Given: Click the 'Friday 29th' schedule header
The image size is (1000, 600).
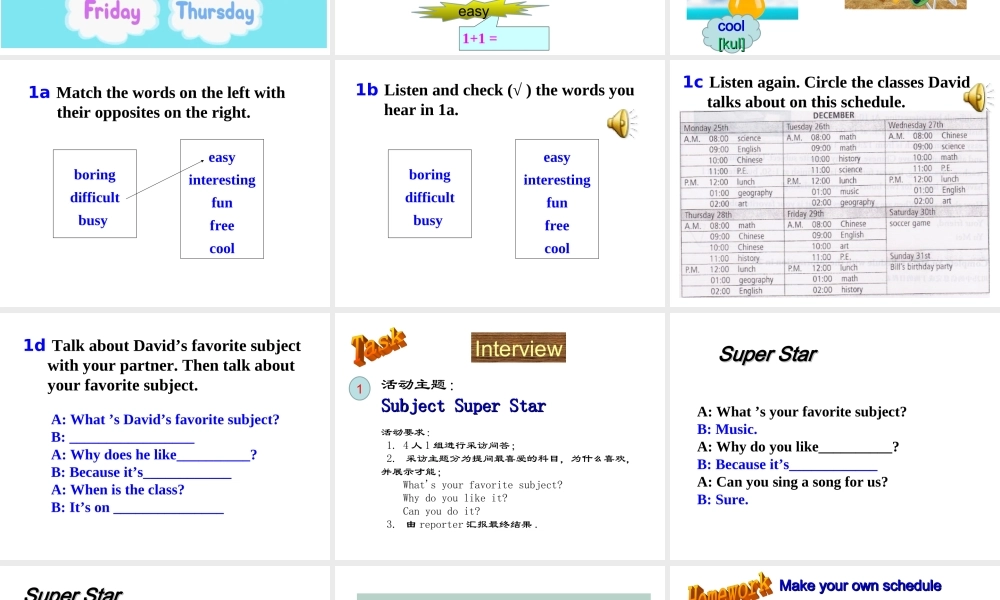Looking at the screenshot, I should 805,214.
